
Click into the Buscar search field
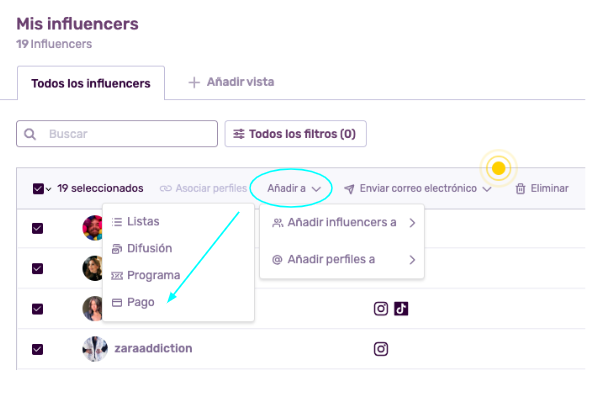pos(117,134)
